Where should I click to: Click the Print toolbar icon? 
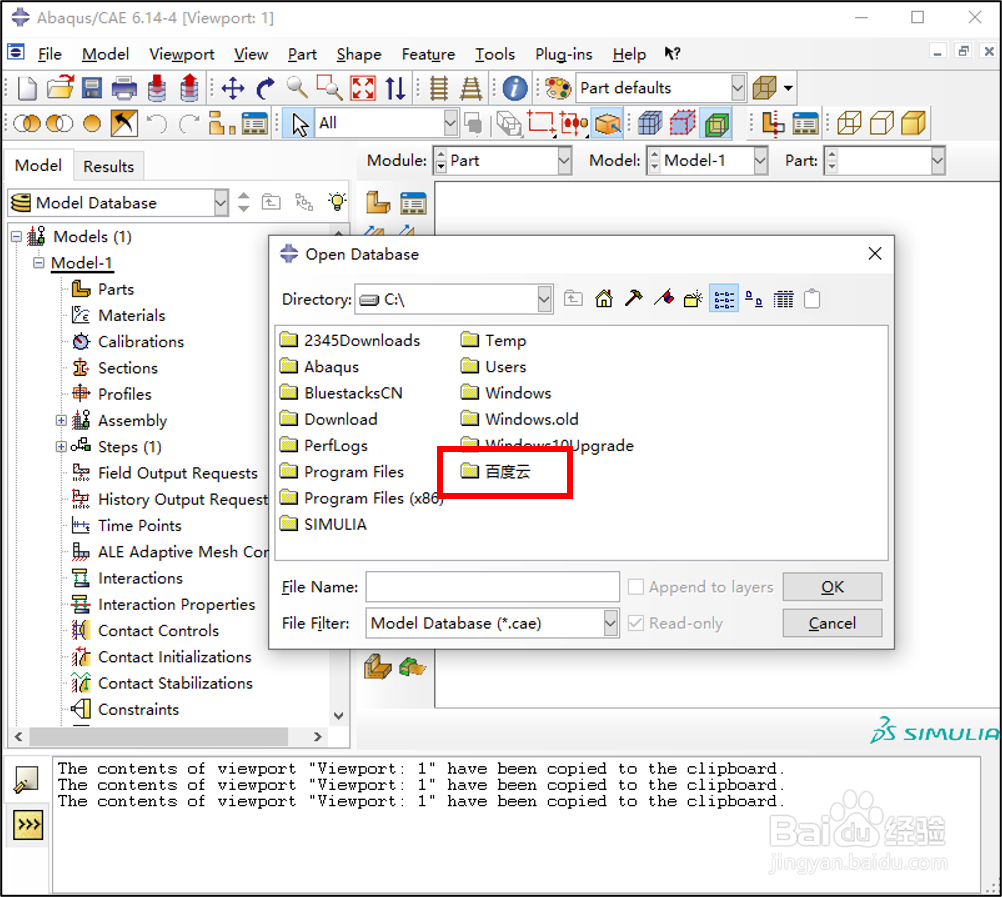pos(124,88)
